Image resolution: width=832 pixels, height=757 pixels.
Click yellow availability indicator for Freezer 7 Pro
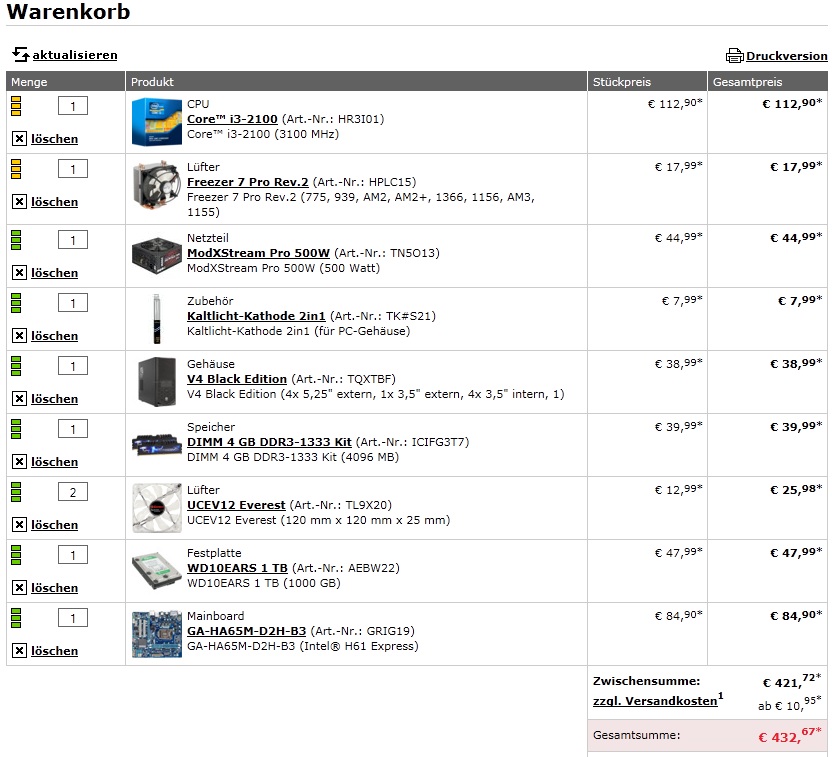point(16,169)
